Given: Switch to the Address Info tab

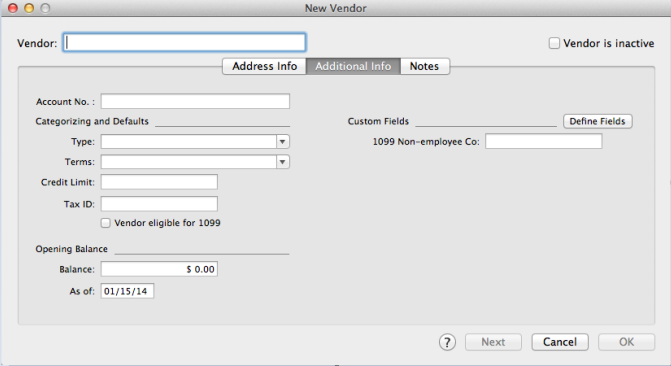Looking at the screenshot, I should (264, 66).
